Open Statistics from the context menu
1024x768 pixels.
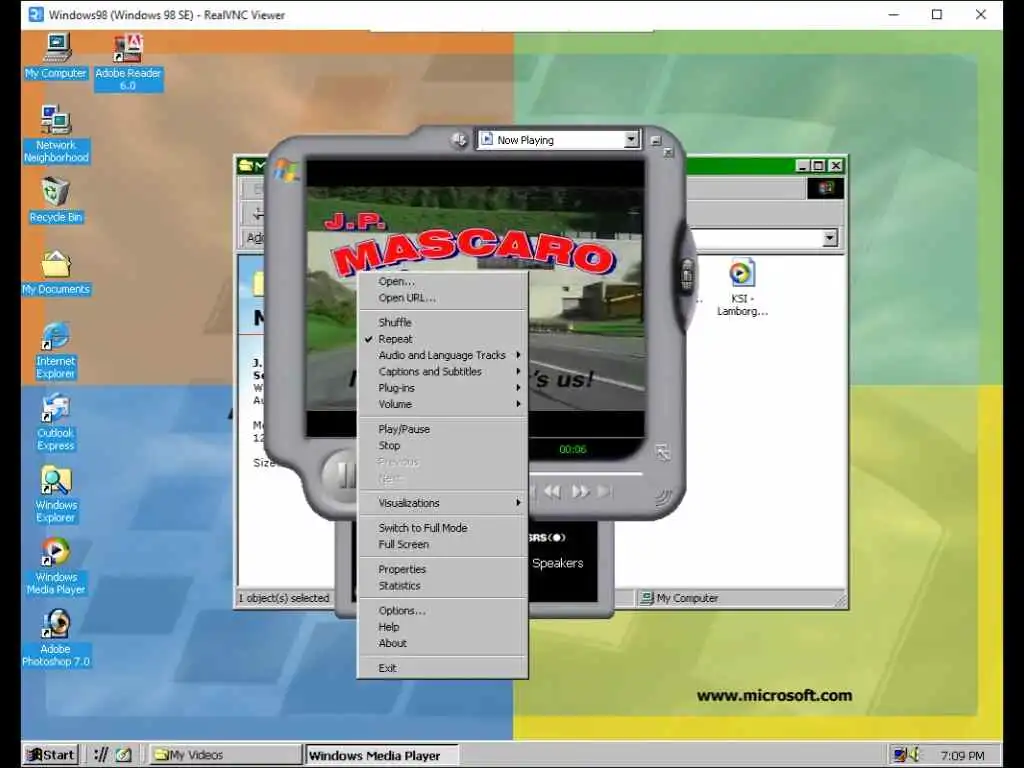pyautogui.click(x=443, y=586)
